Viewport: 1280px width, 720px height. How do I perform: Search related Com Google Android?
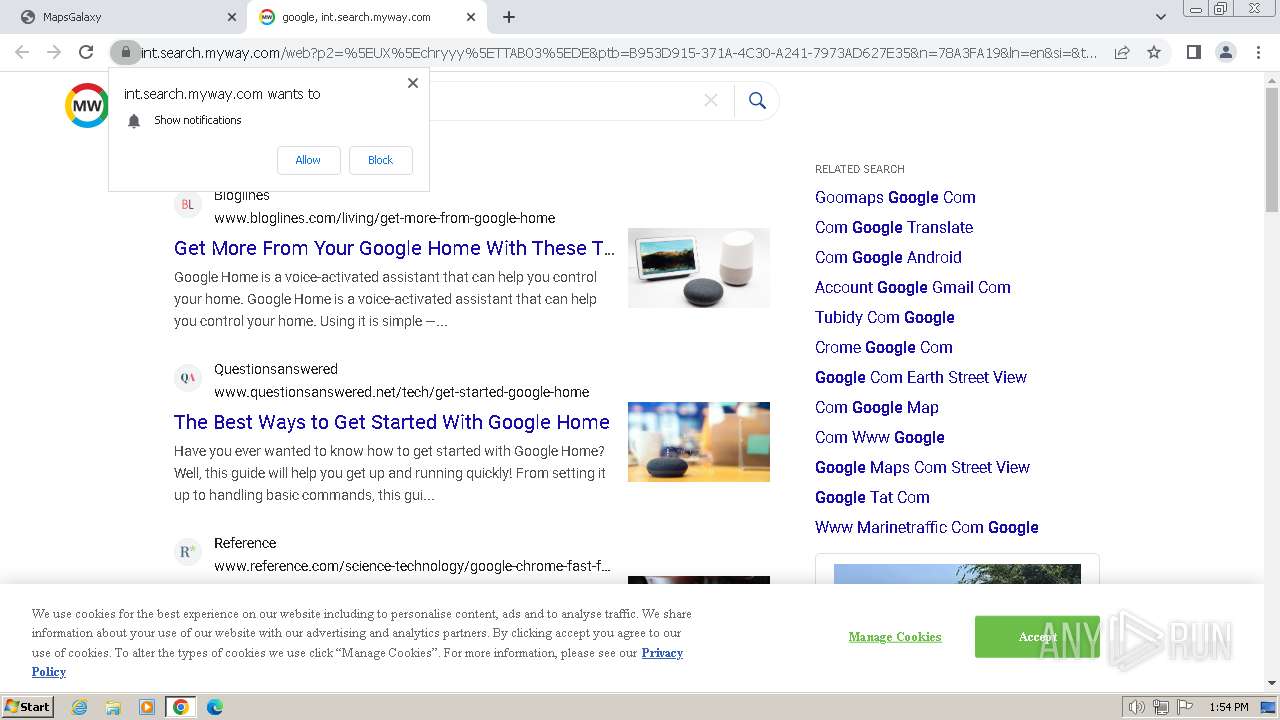[x=888, y=257]
